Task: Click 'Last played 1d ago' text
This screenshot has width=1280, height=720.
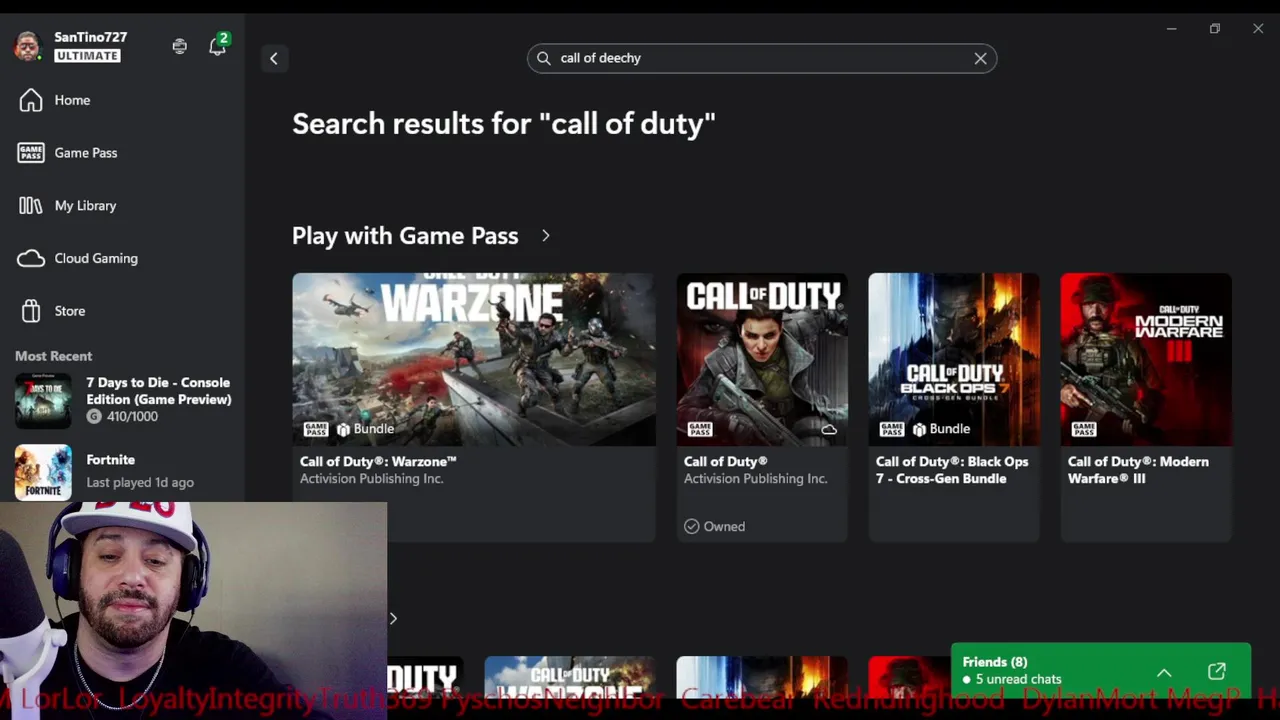Action: [x=140, y=482]
